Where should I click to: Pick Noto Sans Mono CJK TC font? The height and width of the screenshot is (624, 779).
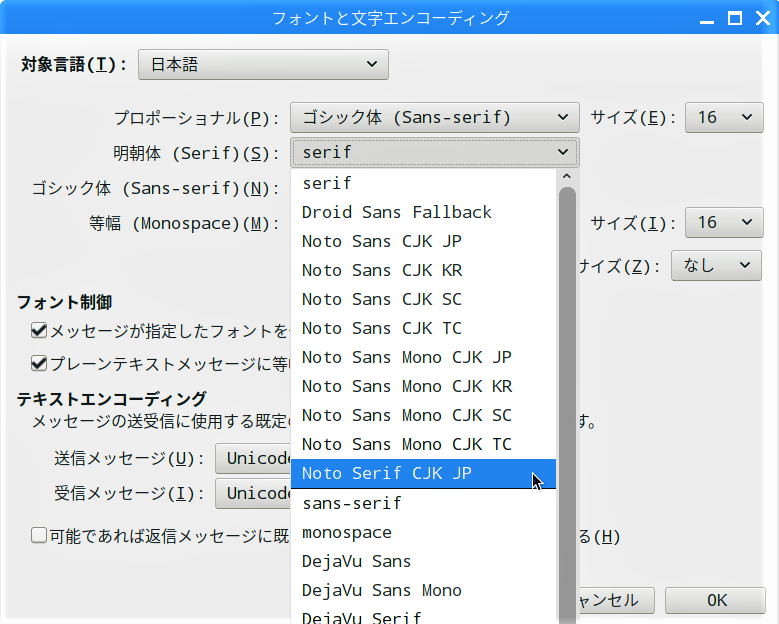click(x=423, y=444)
